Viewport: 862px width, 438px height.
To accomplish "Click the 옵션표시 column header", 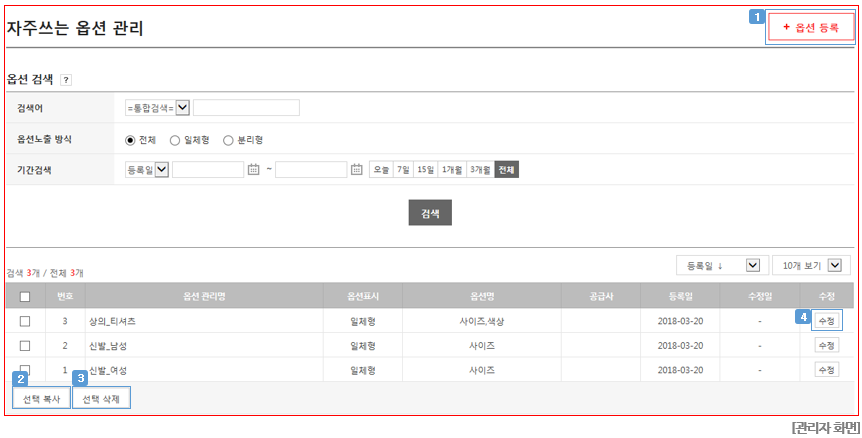I will coord(363,297).
